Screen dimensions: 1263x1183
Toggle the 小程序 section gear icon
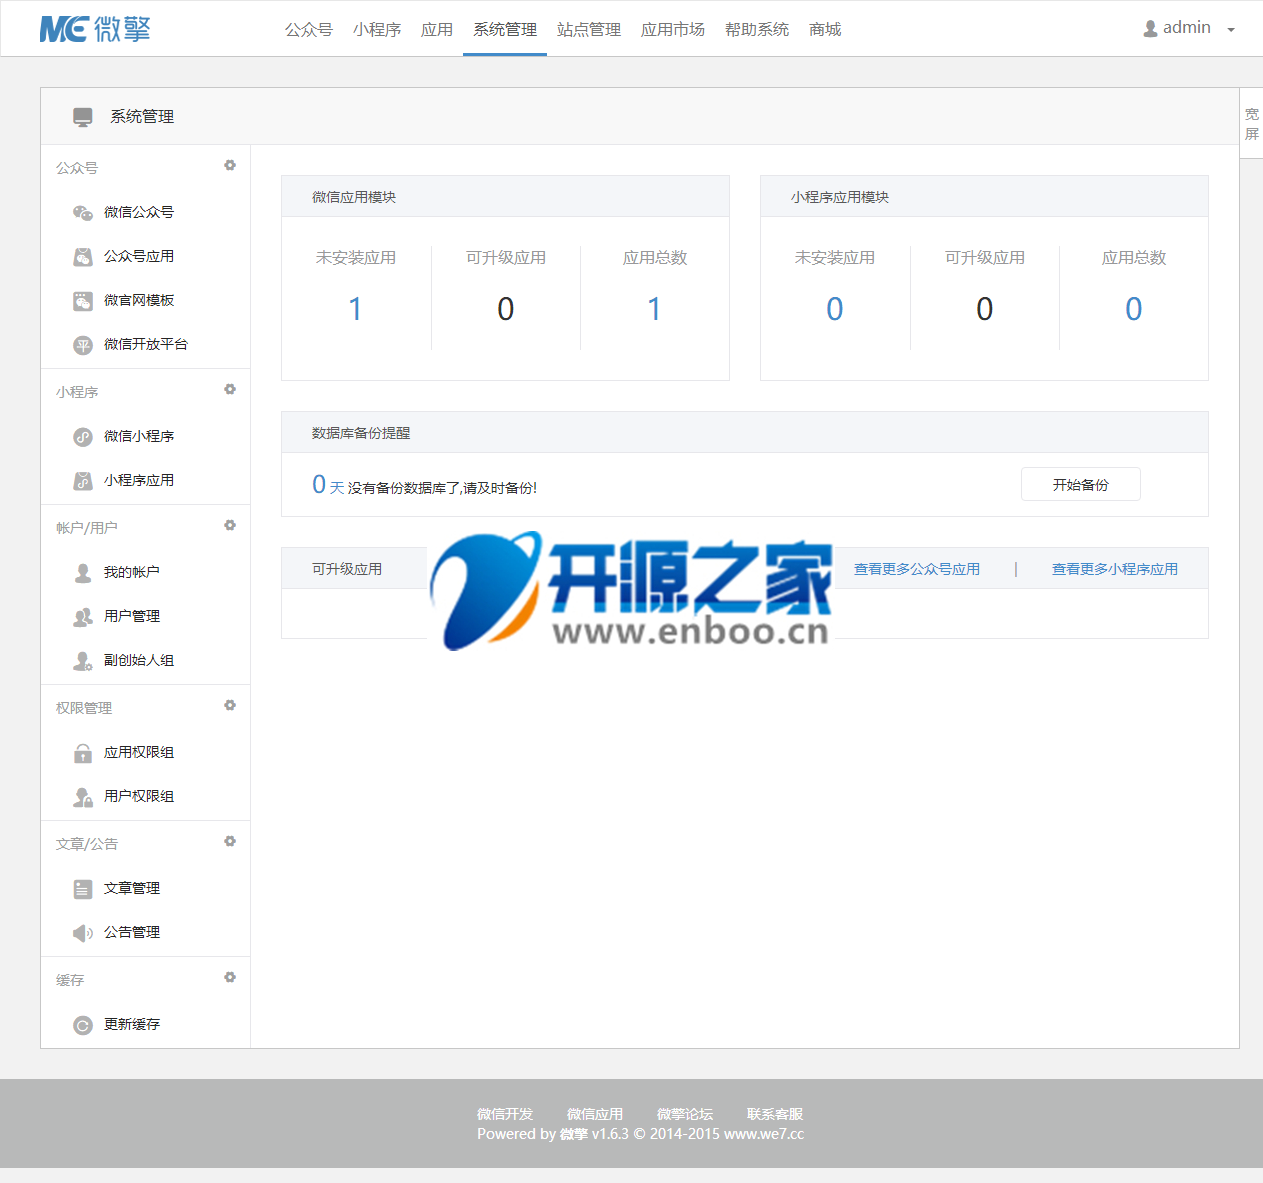pyautogui.click(x=230, y=389)
